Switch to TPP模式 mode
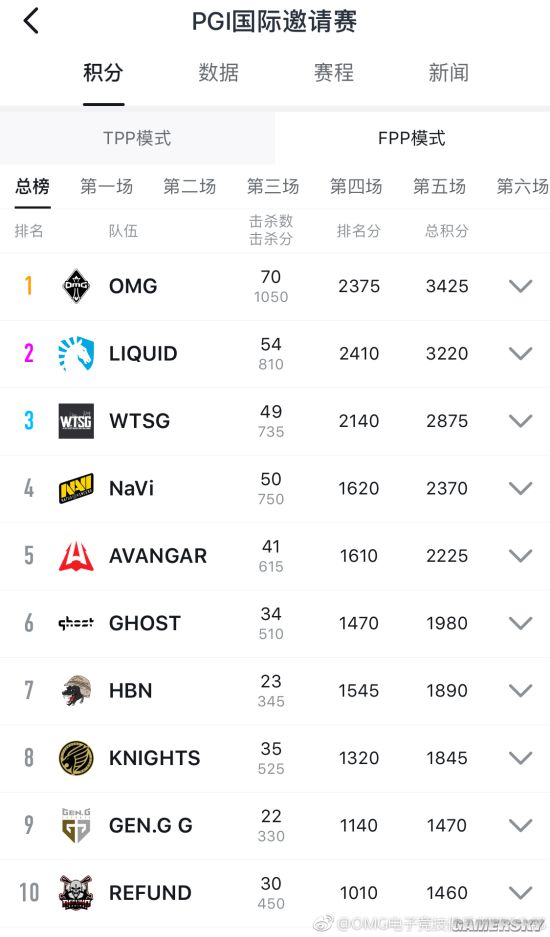 [138, 138]
